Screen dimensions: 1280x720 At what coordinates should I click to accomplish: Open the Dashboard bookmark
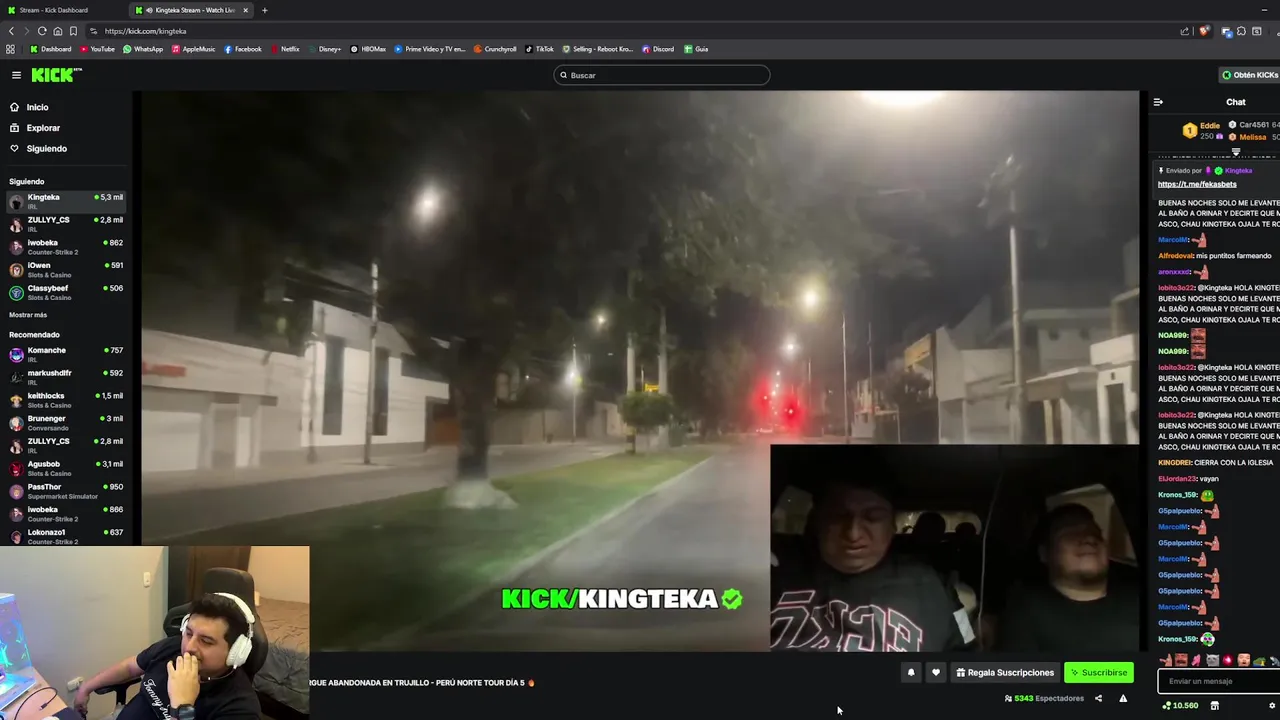[51, 49]
